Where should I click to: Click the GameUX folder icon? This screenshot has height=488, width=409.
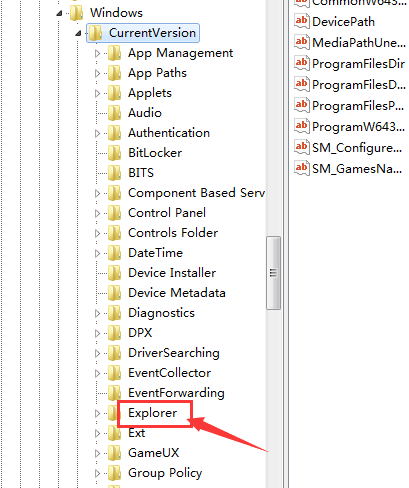click(115, 453)
